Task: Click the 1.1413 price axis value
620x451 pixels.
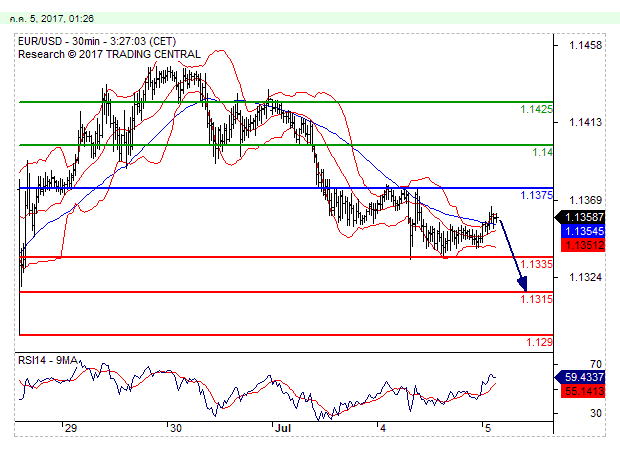Action: coord(586,123)
